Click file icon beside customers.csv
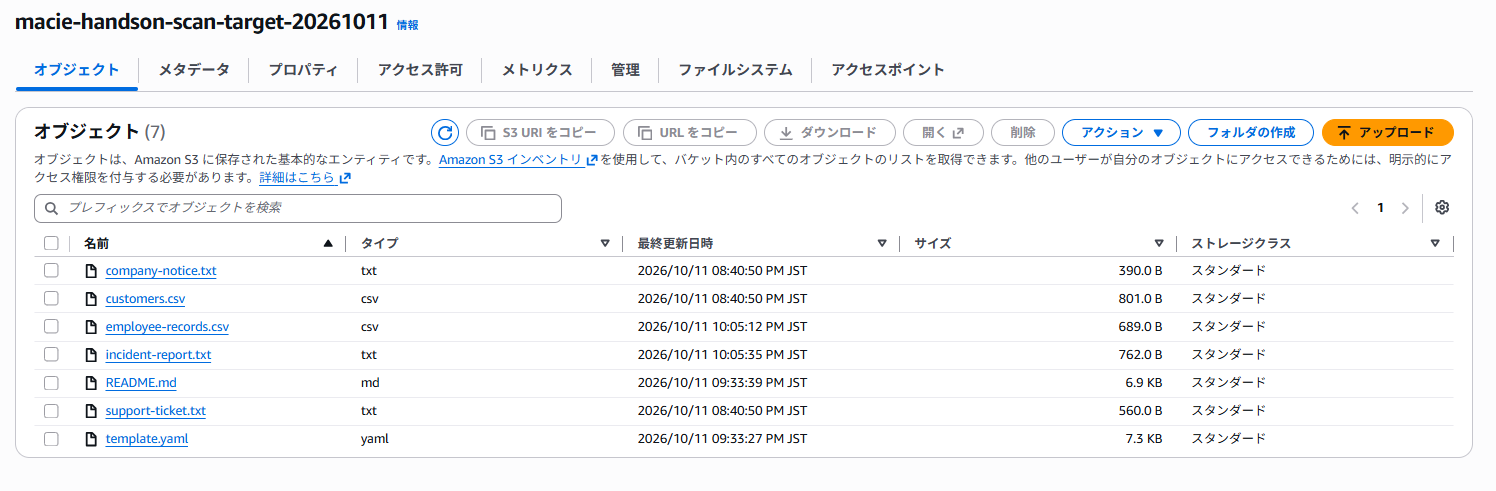Screen dimensions: 1496x491 pos(91,299)
